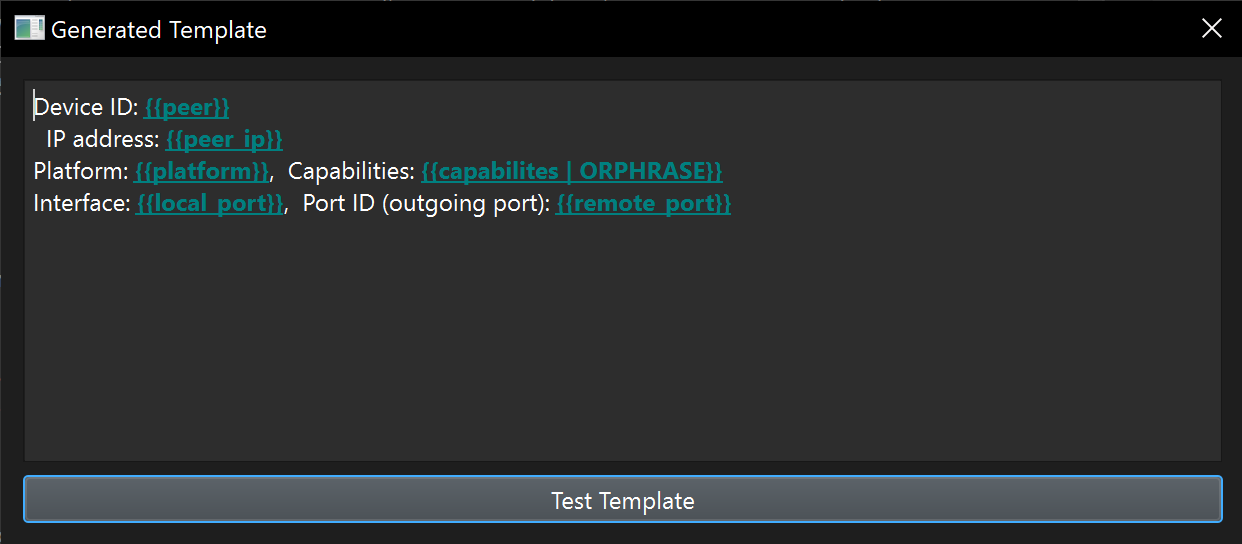Click the {{capabilites | ORPHRASE}} variable
The height and width of the screenshot is (544, 1242).
click(x=572, y=171)
